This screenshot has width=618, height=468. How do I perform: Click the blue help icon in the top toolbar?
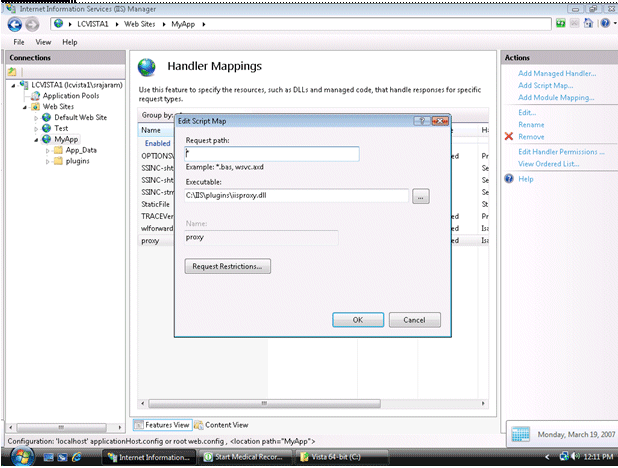coord(605,24)
